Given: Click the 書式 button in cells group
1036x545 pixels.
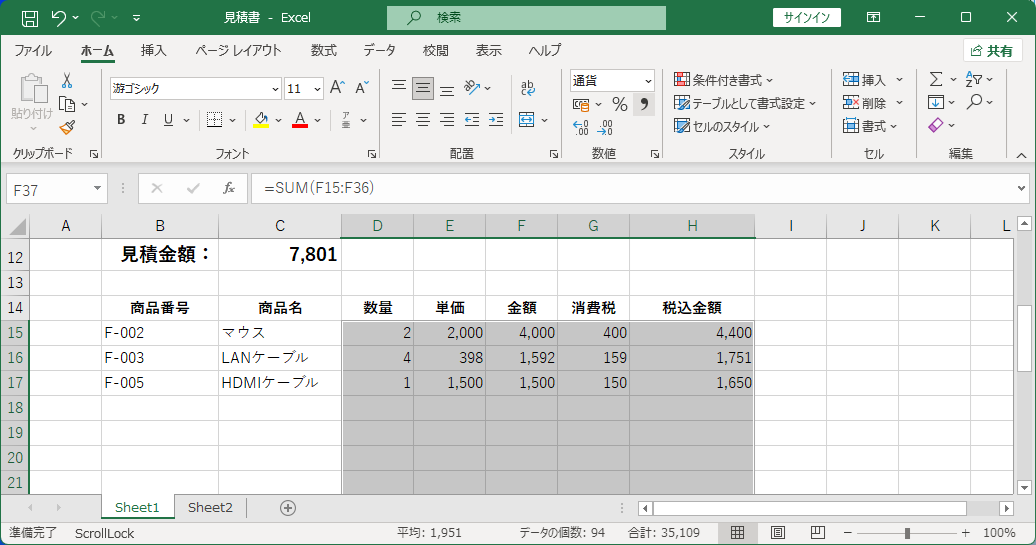Looking at the screenshot, I should pyautogui.click(x=870, y=126).
